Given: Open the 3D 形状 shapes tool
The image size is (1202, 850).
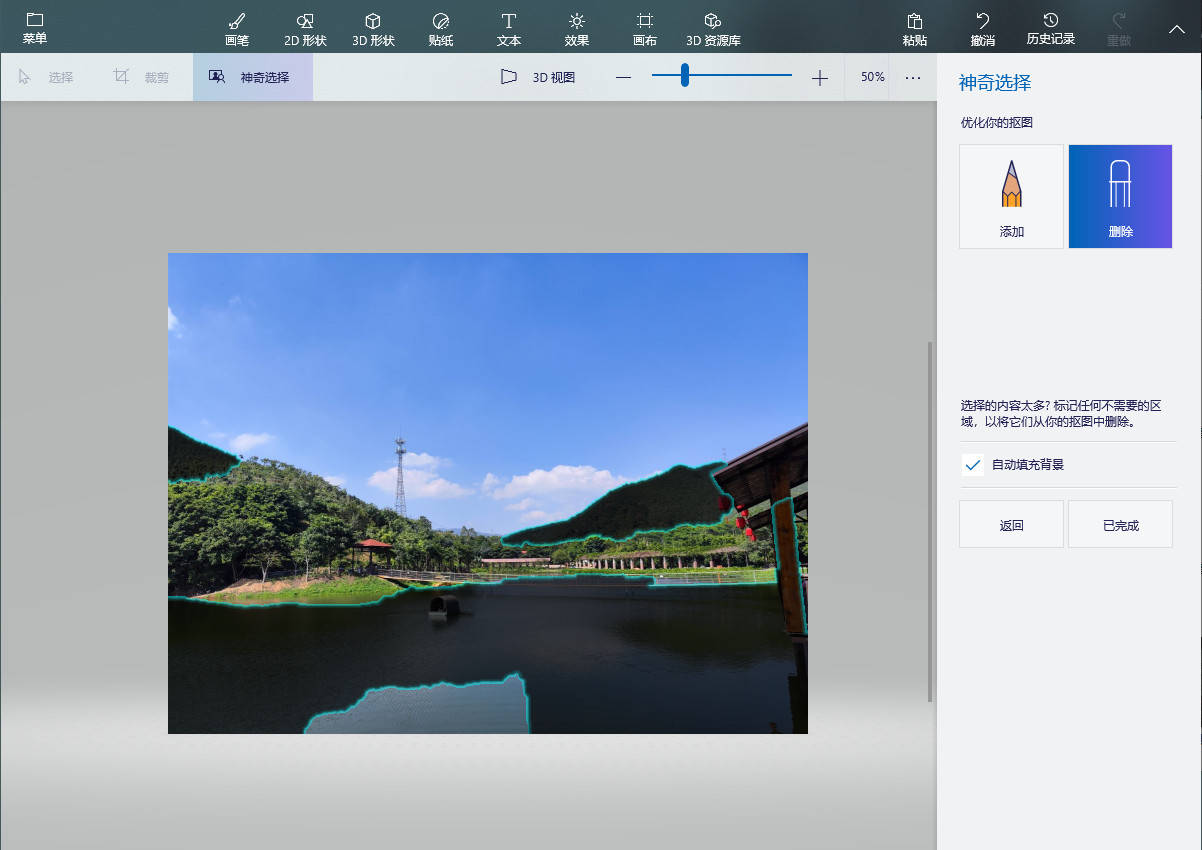Looking at the screenshot, I should tap(373, 29).
